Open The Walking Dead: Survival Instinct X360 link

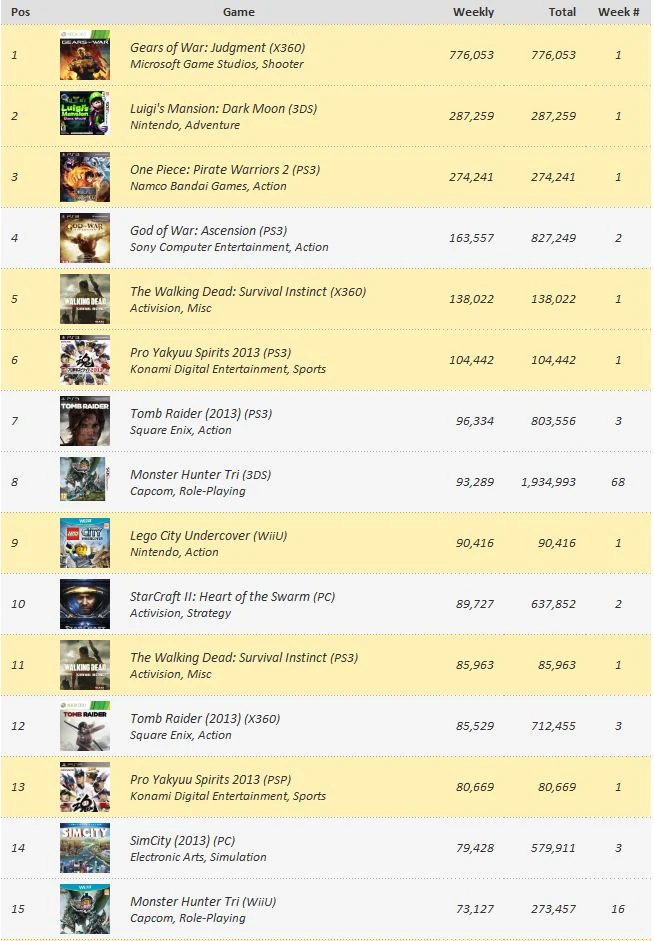click(228, 292)
